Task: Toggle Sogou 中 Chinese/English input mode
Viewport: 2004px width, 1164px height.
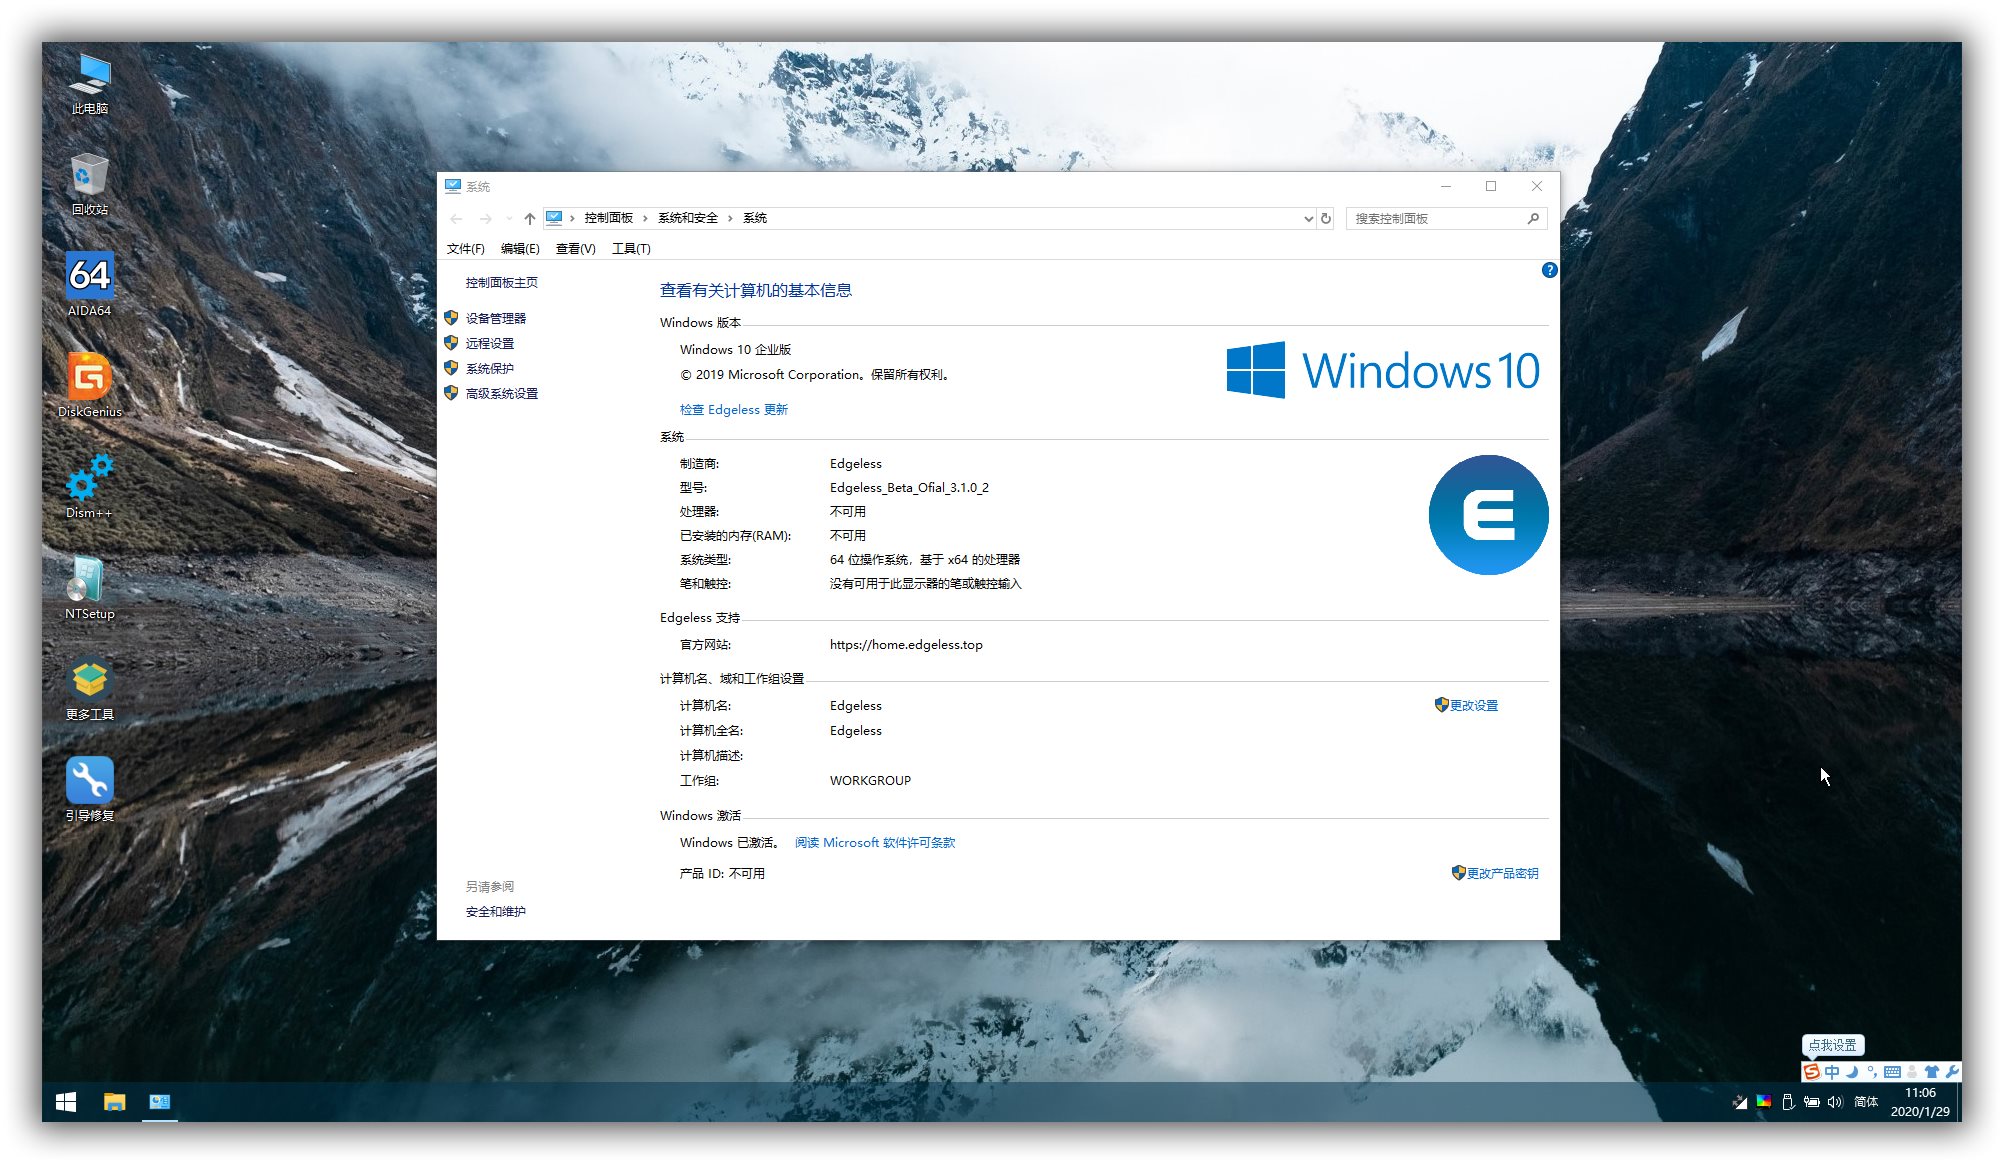Action: tap(1832, 1072)
